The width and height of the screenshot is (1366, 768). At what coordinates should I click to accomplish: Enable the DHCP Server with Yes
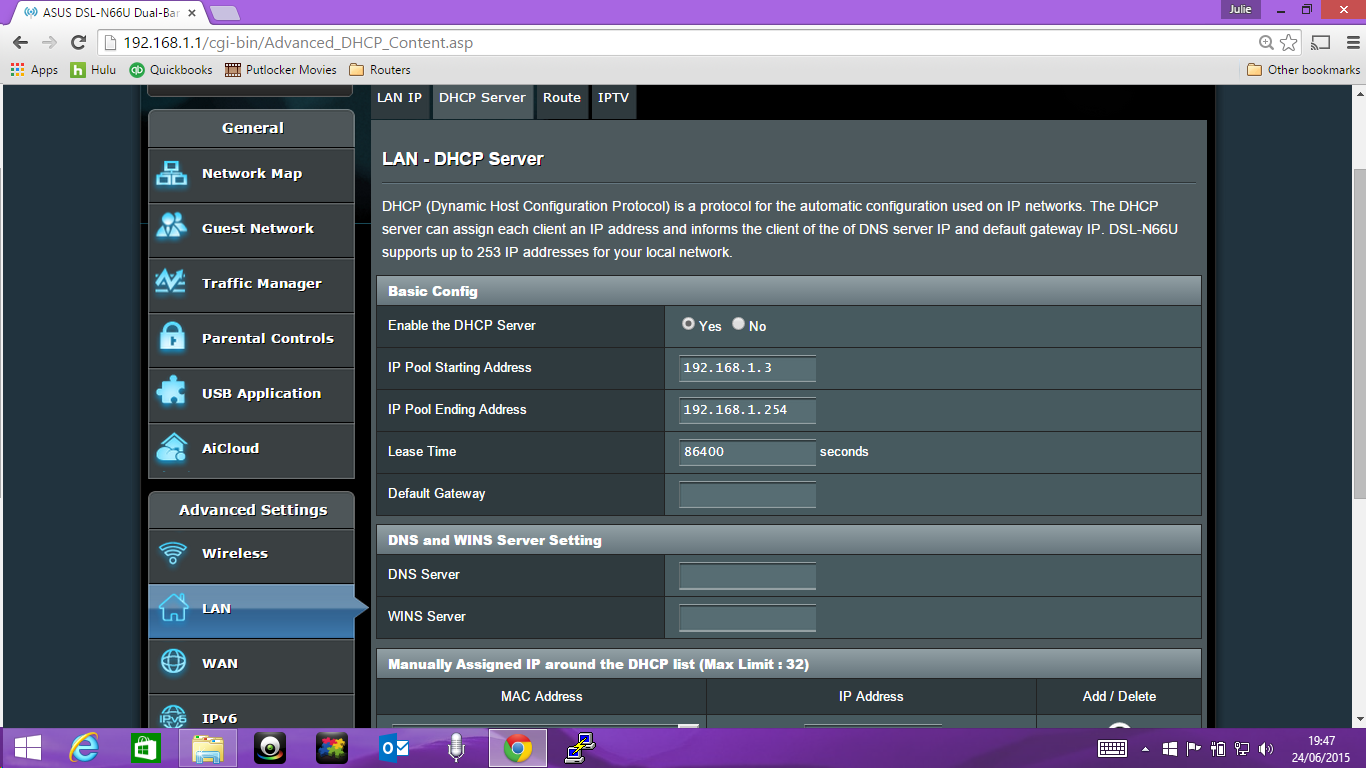tap(688, 323)
